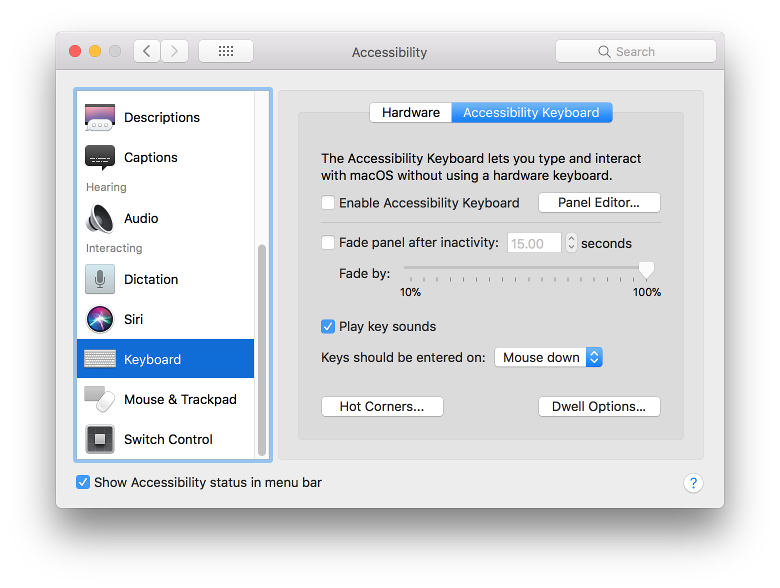The image size is (780, 588).
Task: Click the Fade by slider handle
Action: (646, 270)
